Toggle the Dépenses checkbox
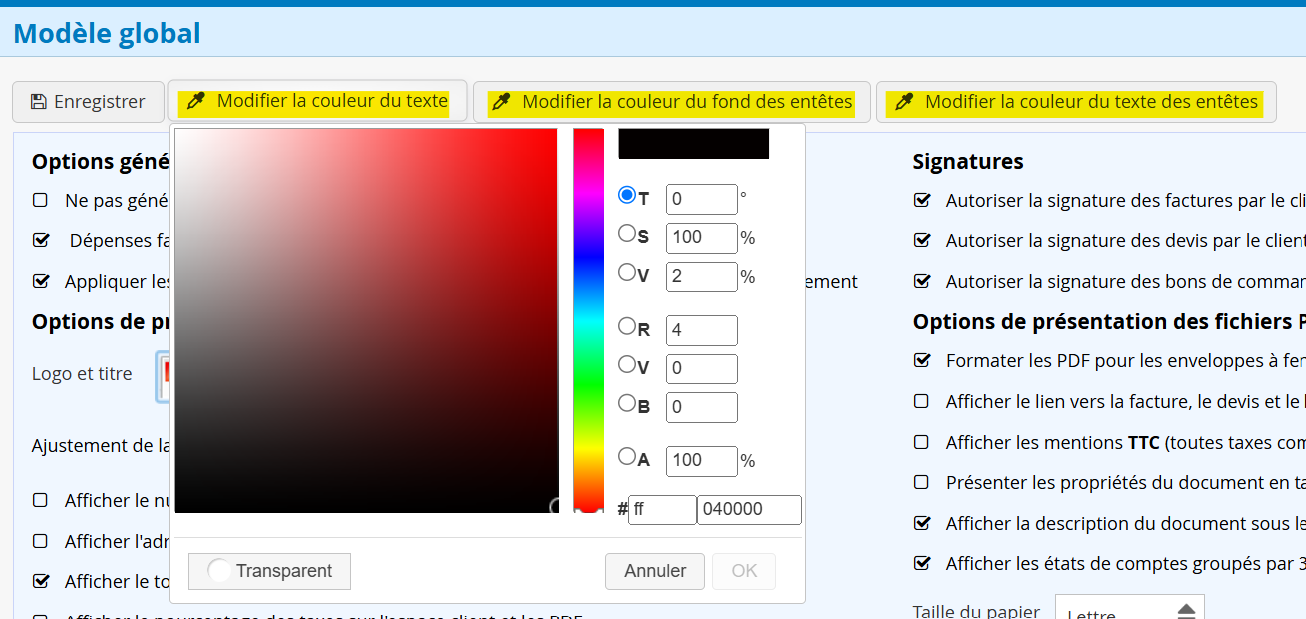This screenshot has height=619, width=1306. tap(40, 241)
